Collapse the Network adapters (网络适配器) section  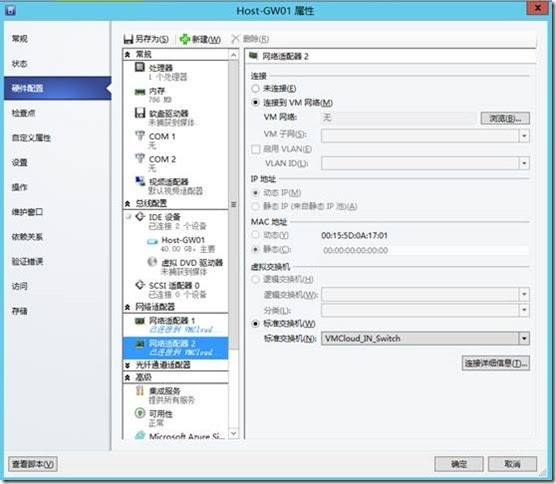[x=128, y=307]
